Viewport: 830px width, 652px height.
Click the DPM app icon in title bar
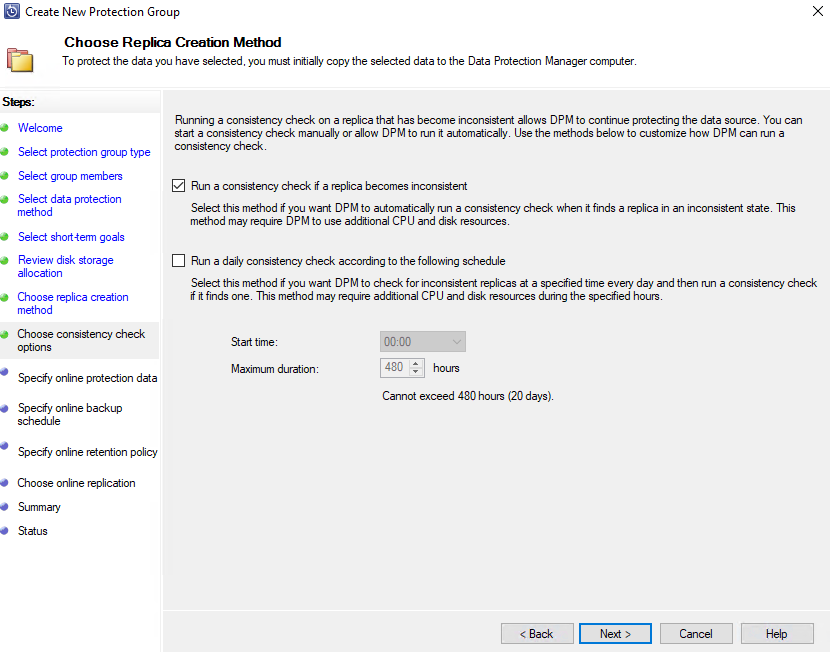[x=12, y=11]
